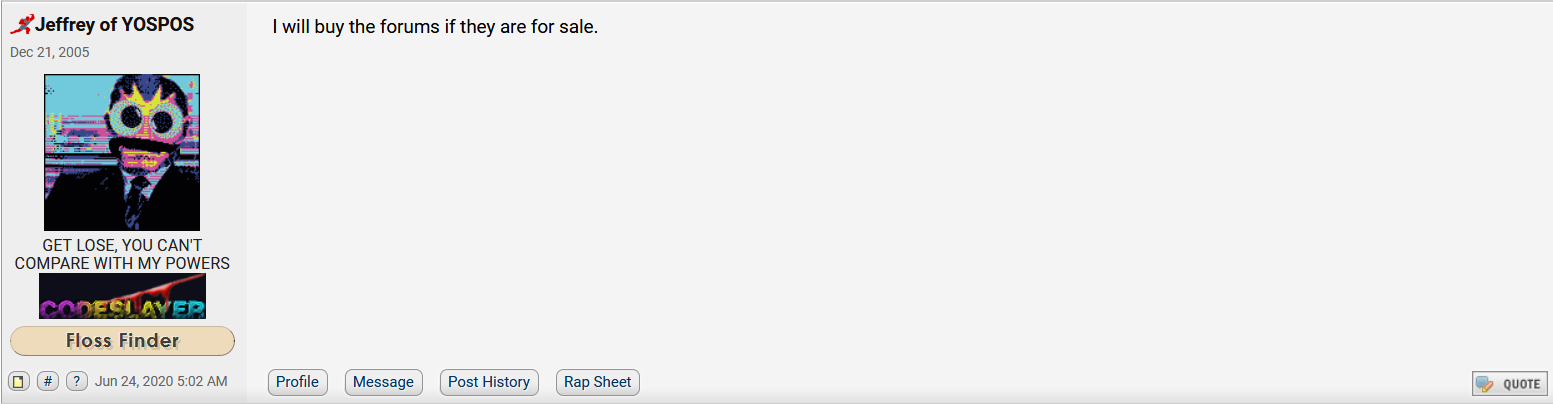Click the speech bubble icon on Quote
Viewport: 1553px width, 404px height.
pyautogui.click(x=1486, y=384)
